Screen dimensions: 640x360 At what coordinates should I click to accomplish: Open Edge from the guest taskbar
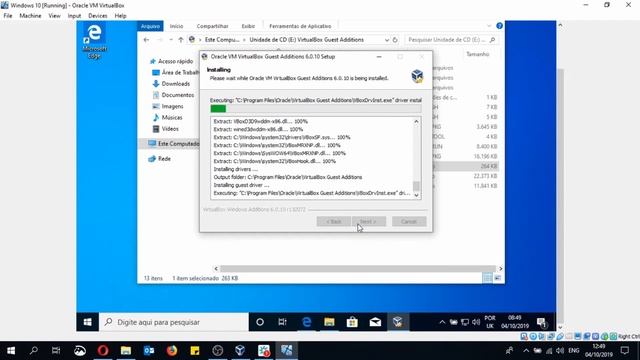307,322
